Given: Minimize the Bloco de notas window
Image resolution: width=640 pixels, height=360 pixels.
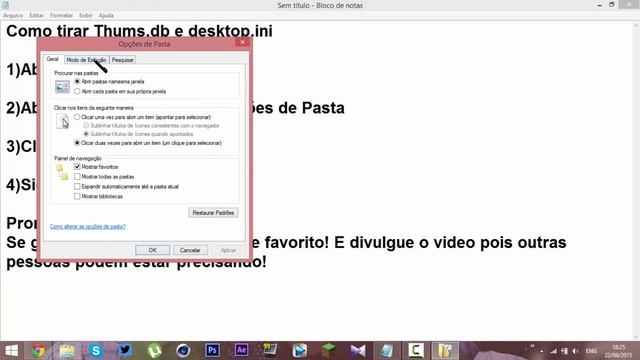Looking at the screenshot, I should coord(600,5).
